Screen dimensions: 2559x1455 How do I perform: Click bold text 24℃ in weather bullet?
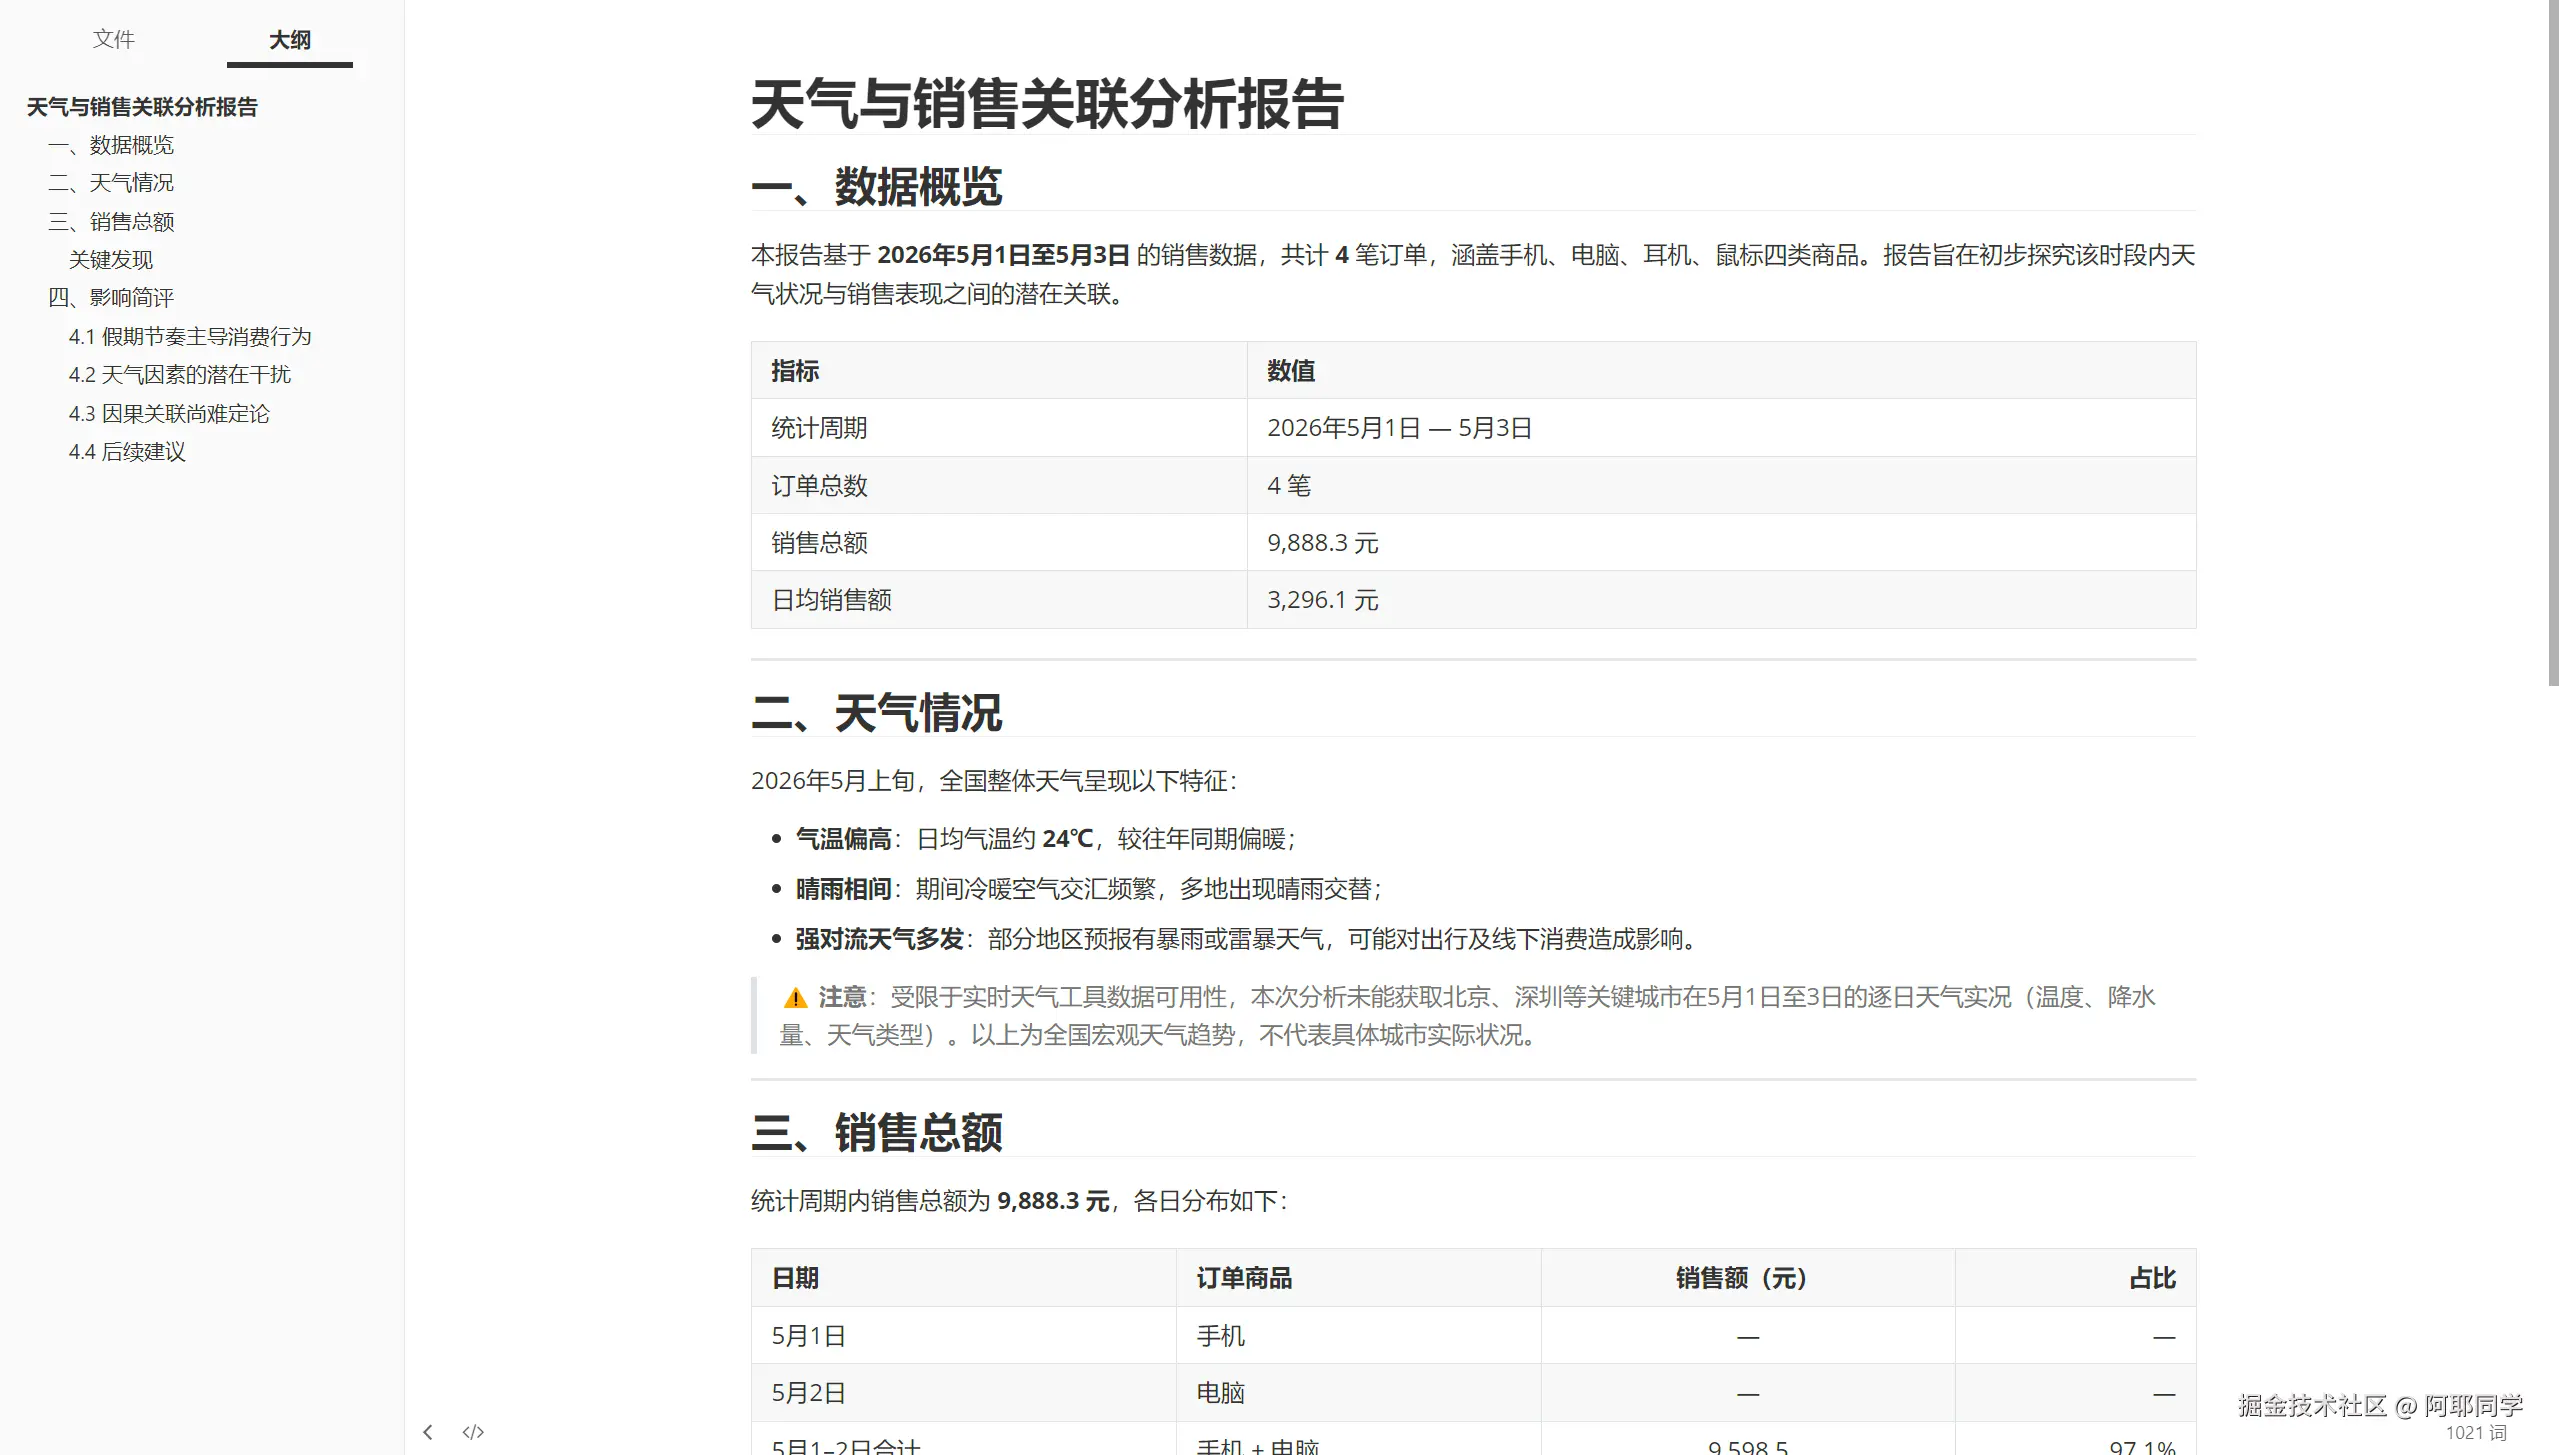point(1067,839)
